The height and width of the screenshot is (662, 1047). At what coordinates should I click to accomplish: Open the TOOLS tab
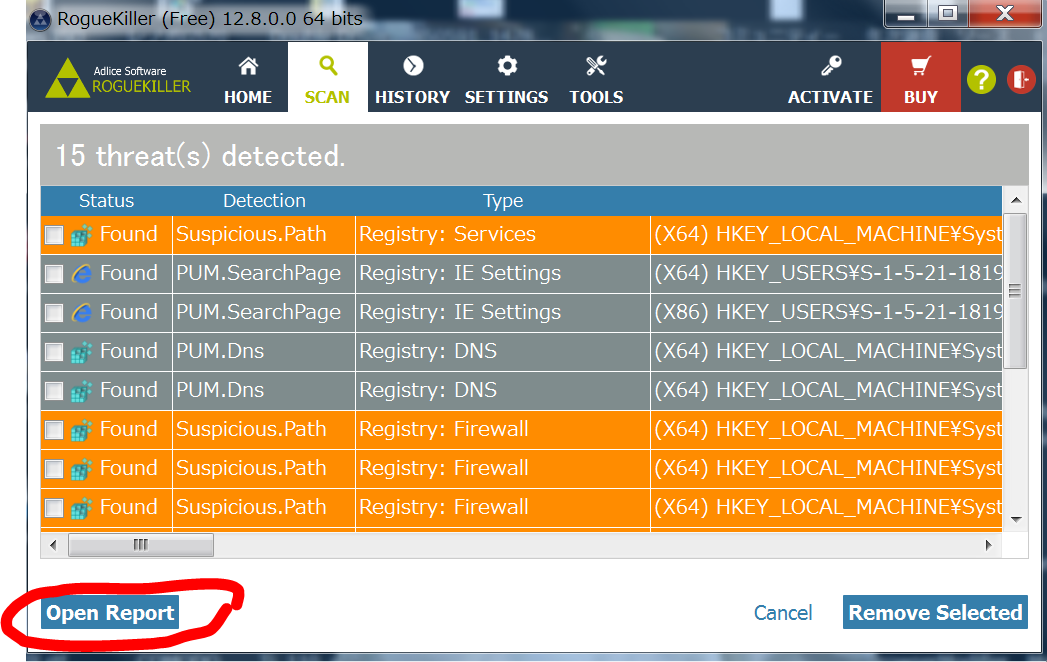point(596,80)
